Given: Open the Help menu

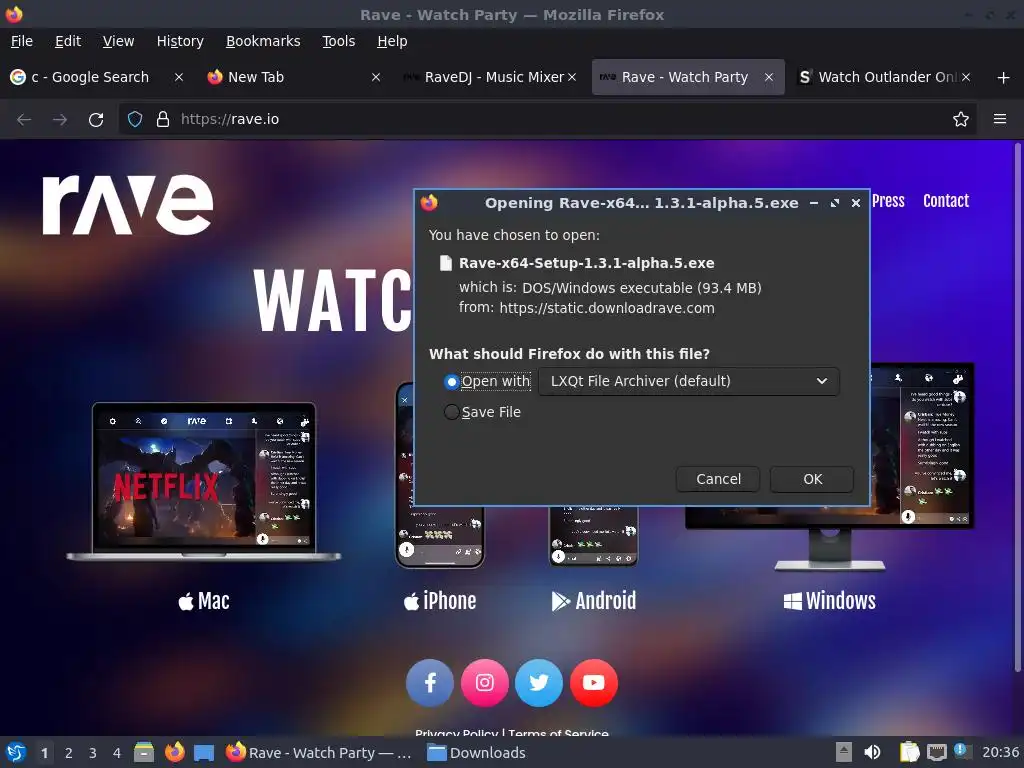Looking at the screenshot, I should click(x=392, y=41).
